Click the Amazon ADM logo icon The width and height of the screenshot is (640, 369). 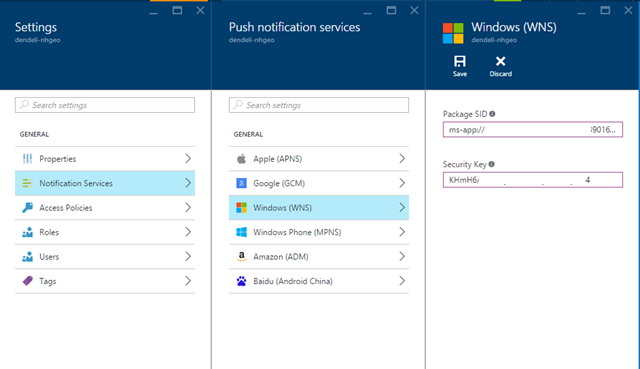[241, 256]
